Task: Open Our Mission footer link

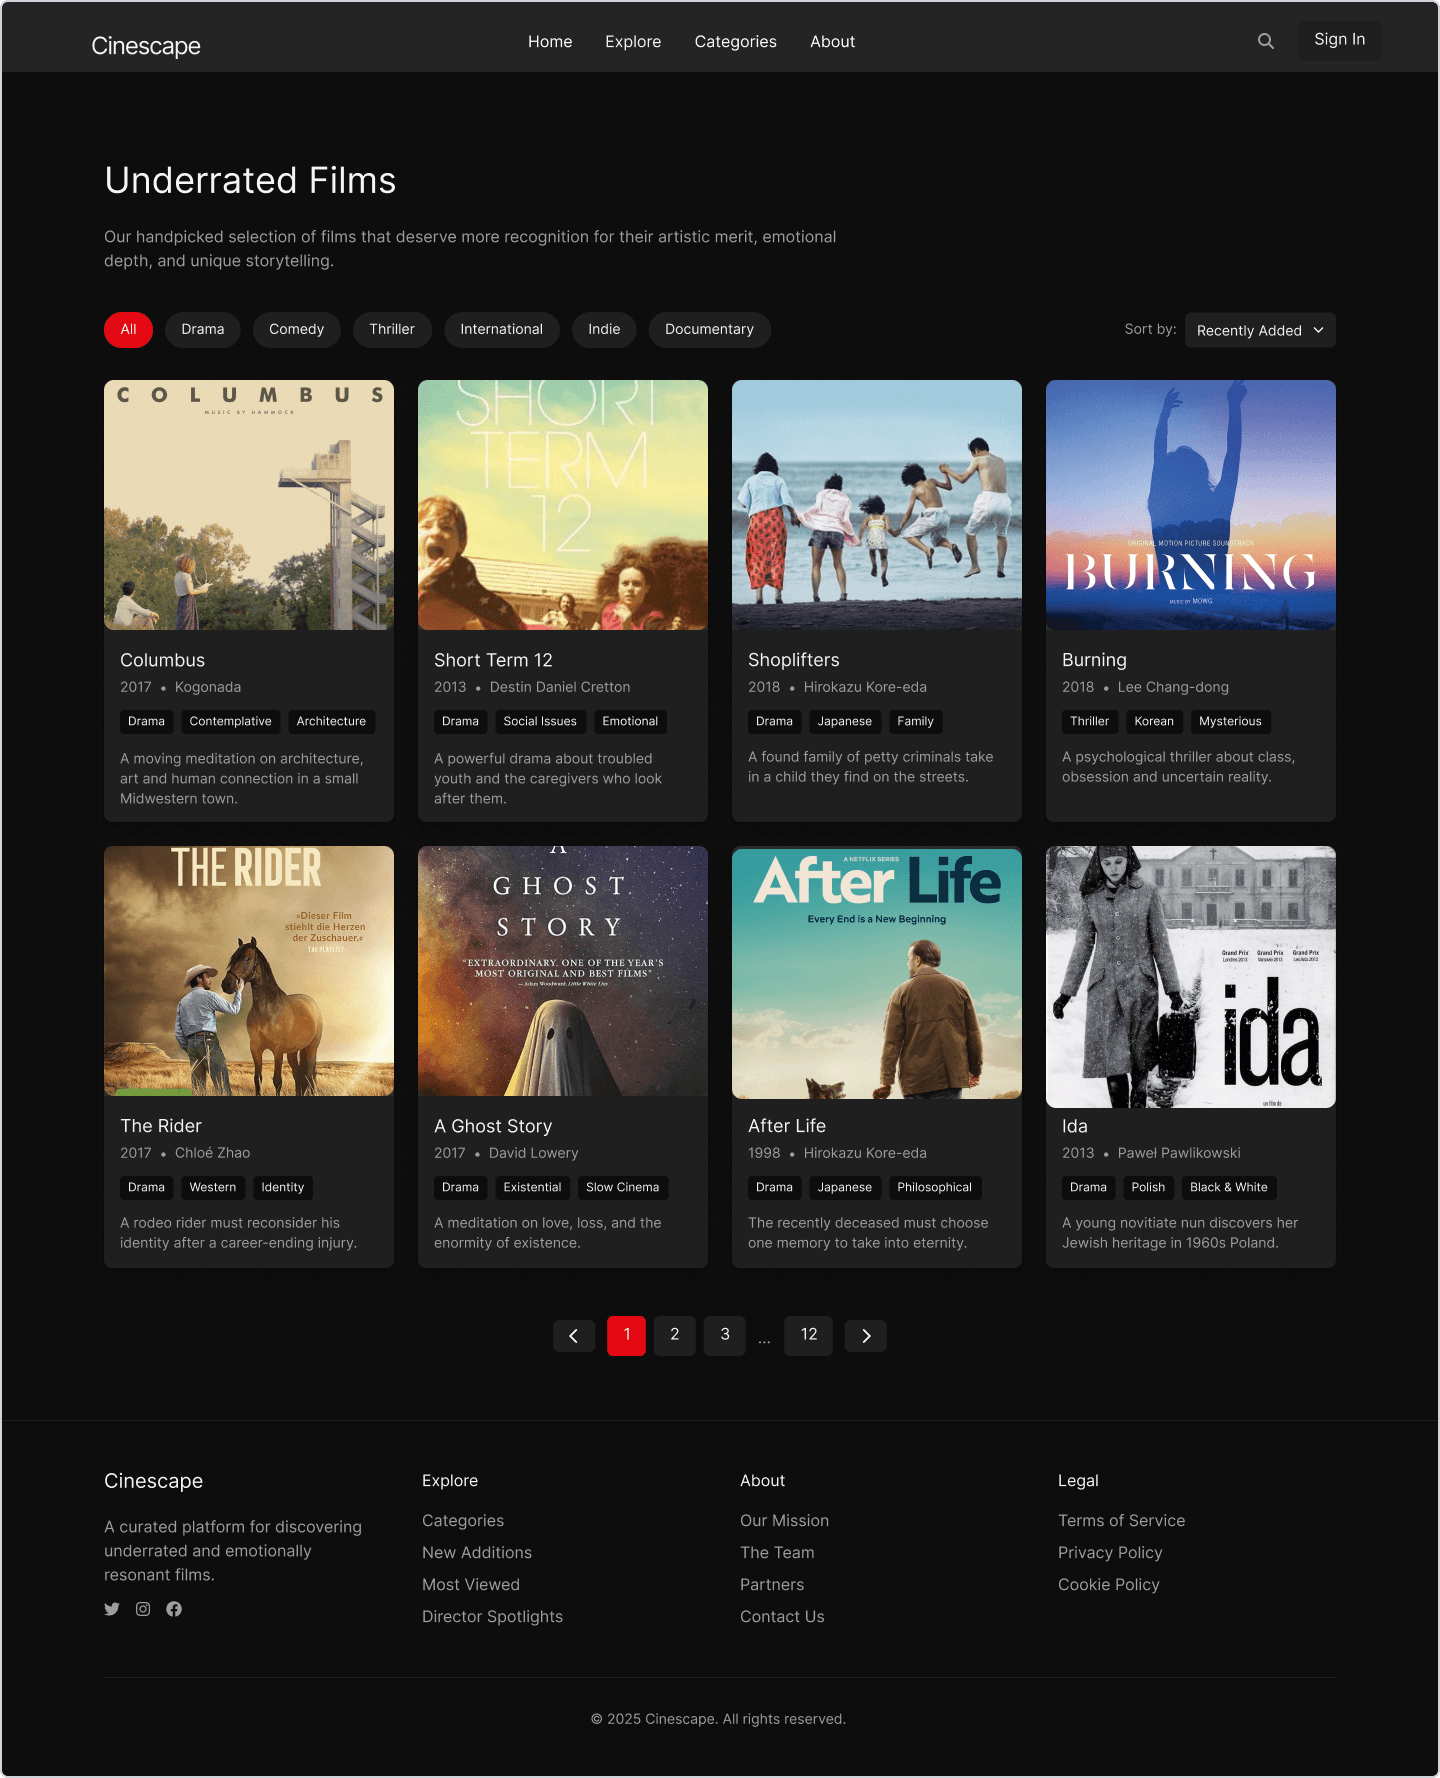Action: [785, 1521]
